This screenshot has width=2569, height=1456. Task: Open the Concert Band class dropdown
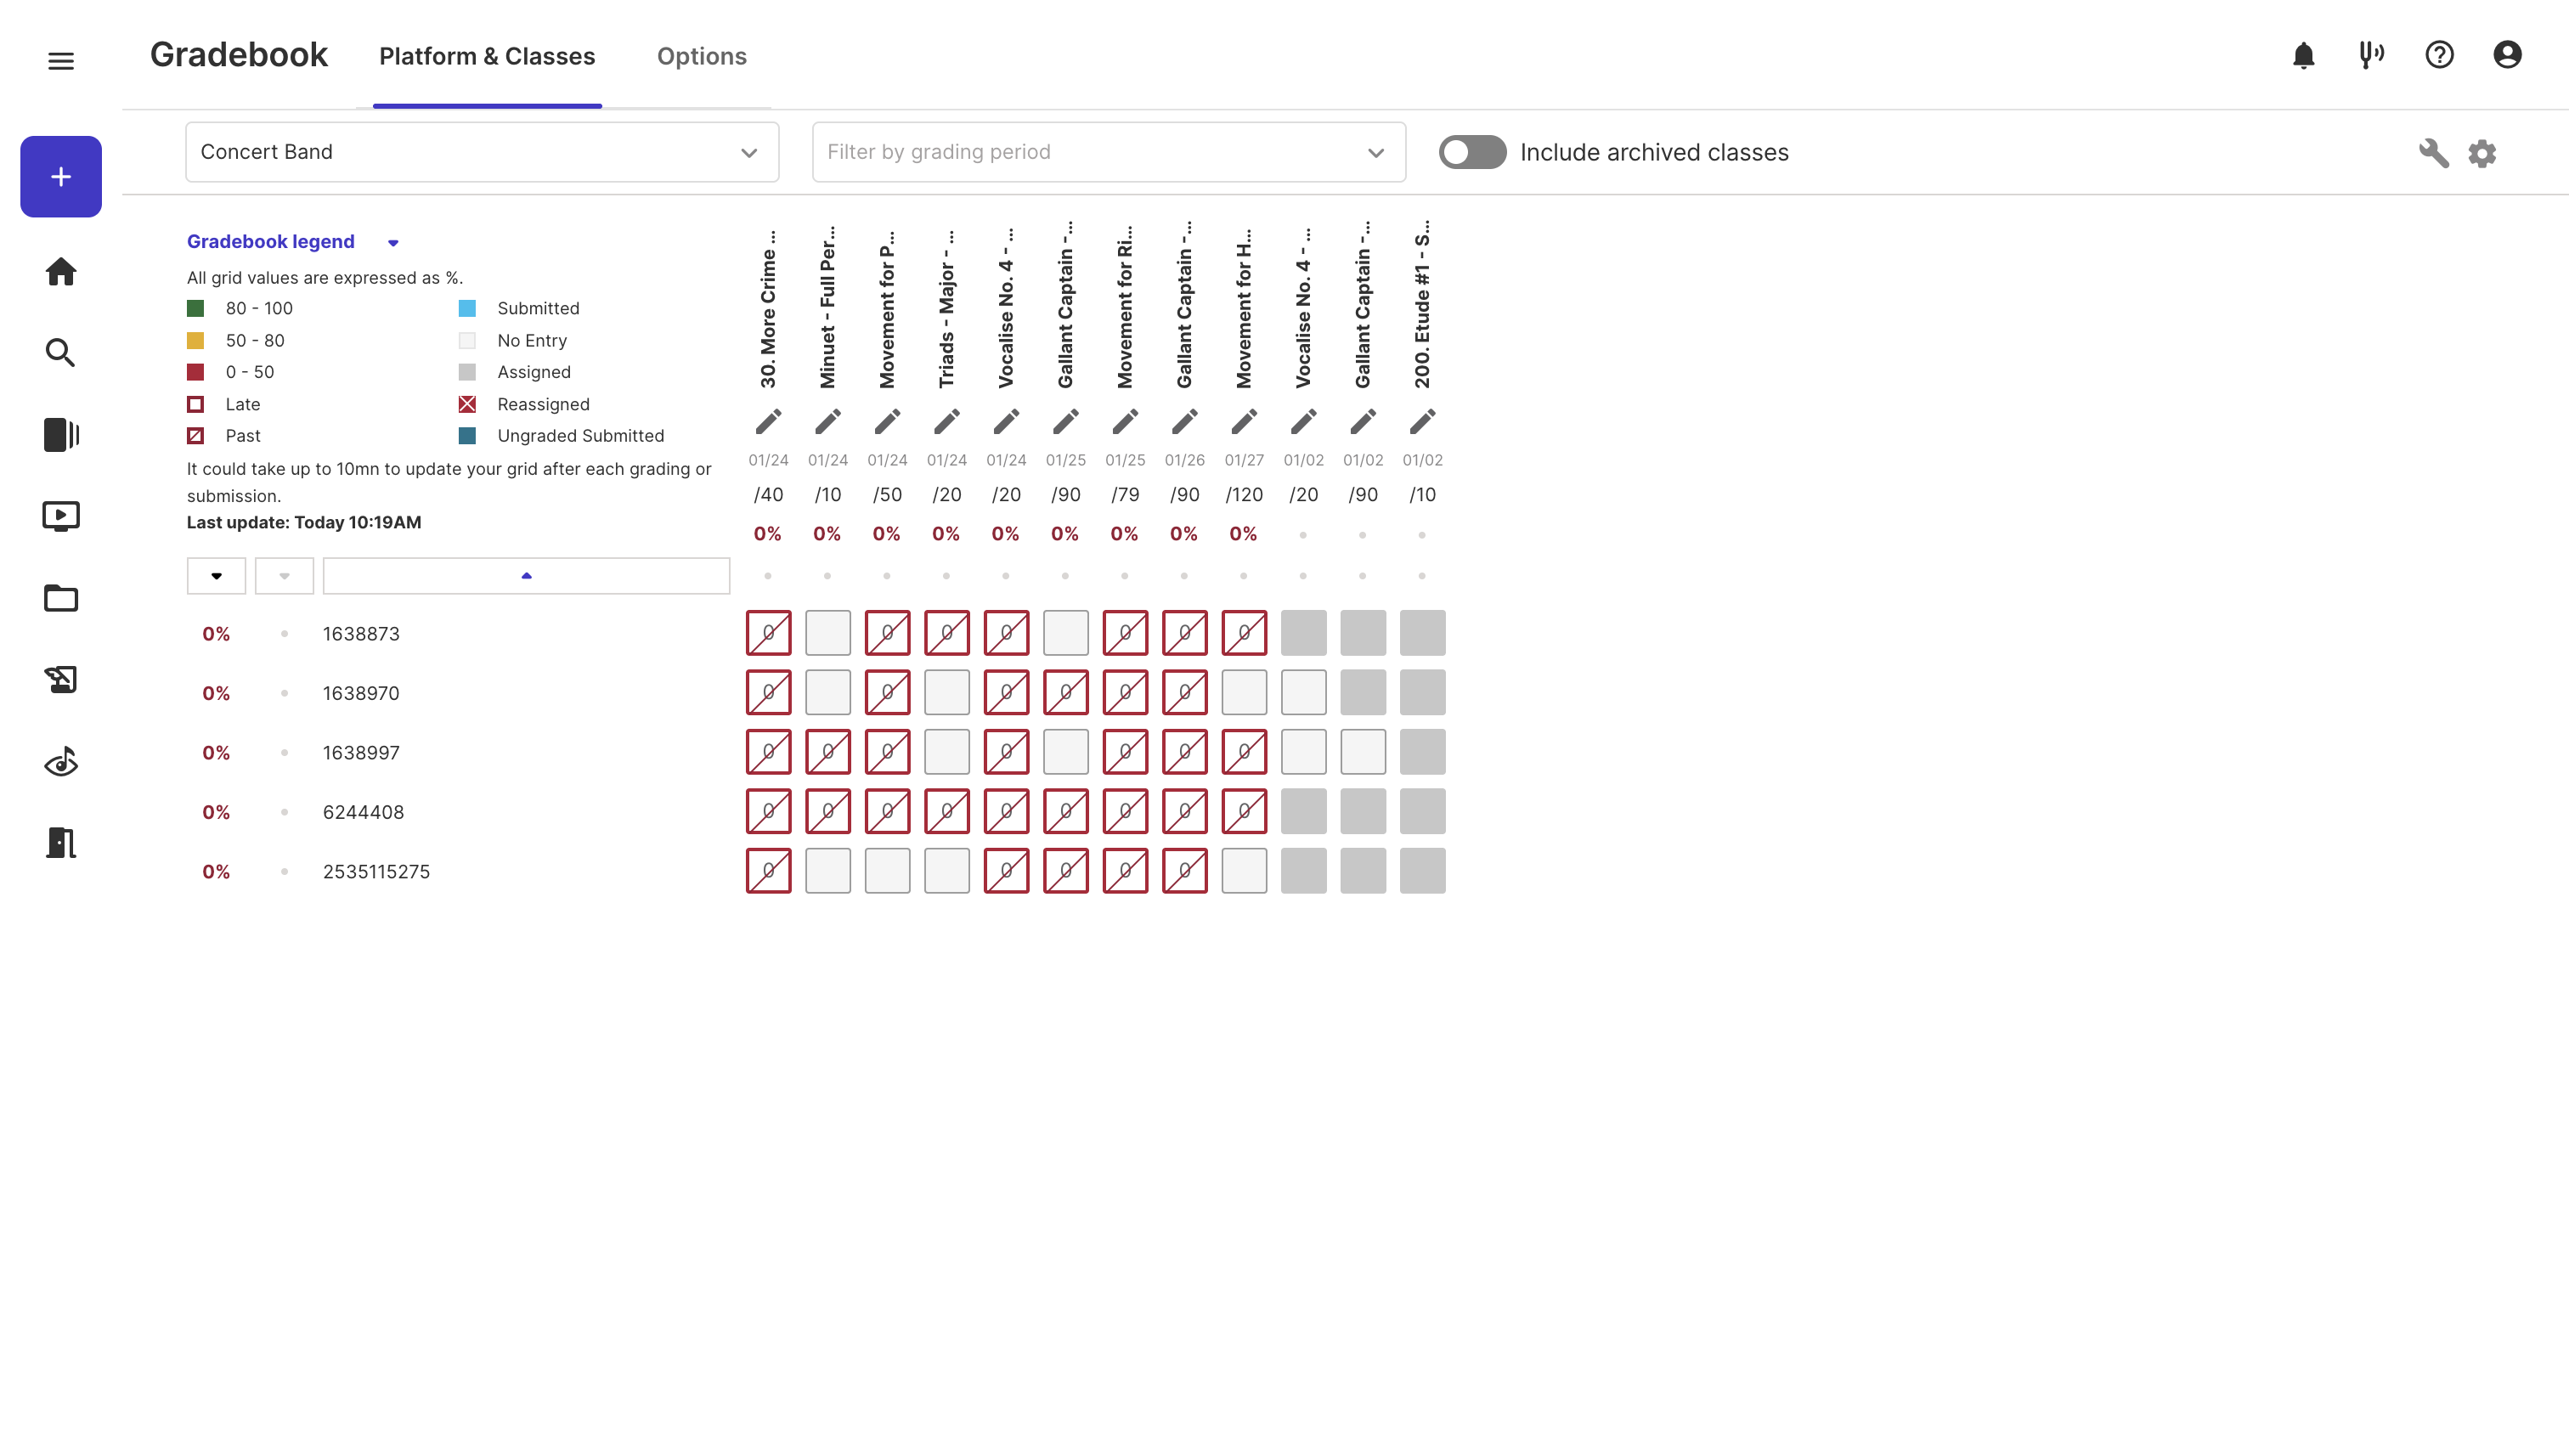481,152
